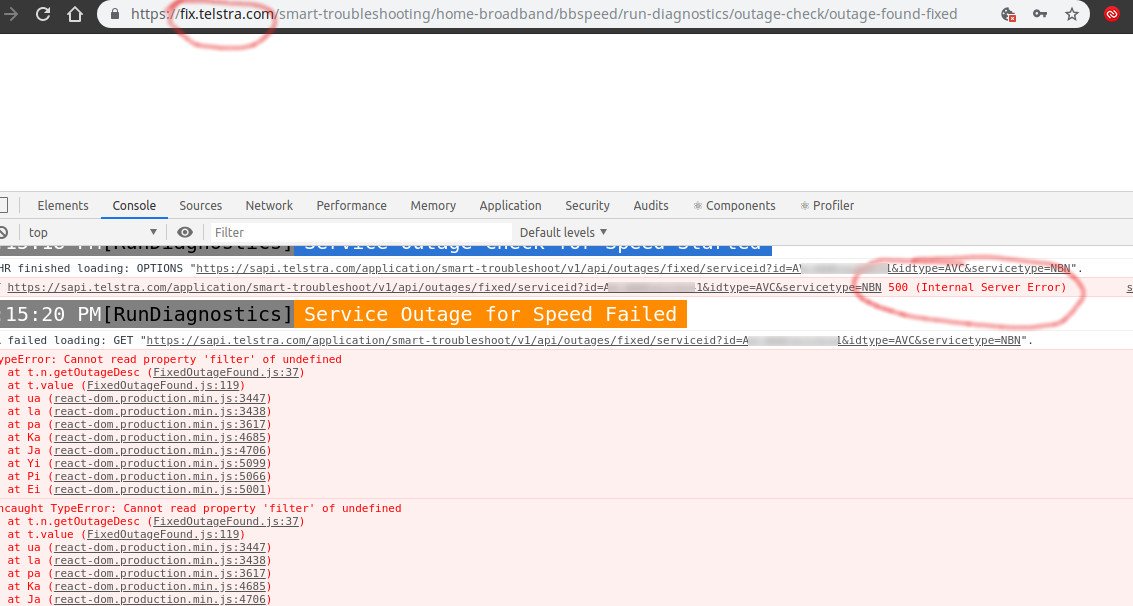Toggle the live expression eye icon

point(185,232)
